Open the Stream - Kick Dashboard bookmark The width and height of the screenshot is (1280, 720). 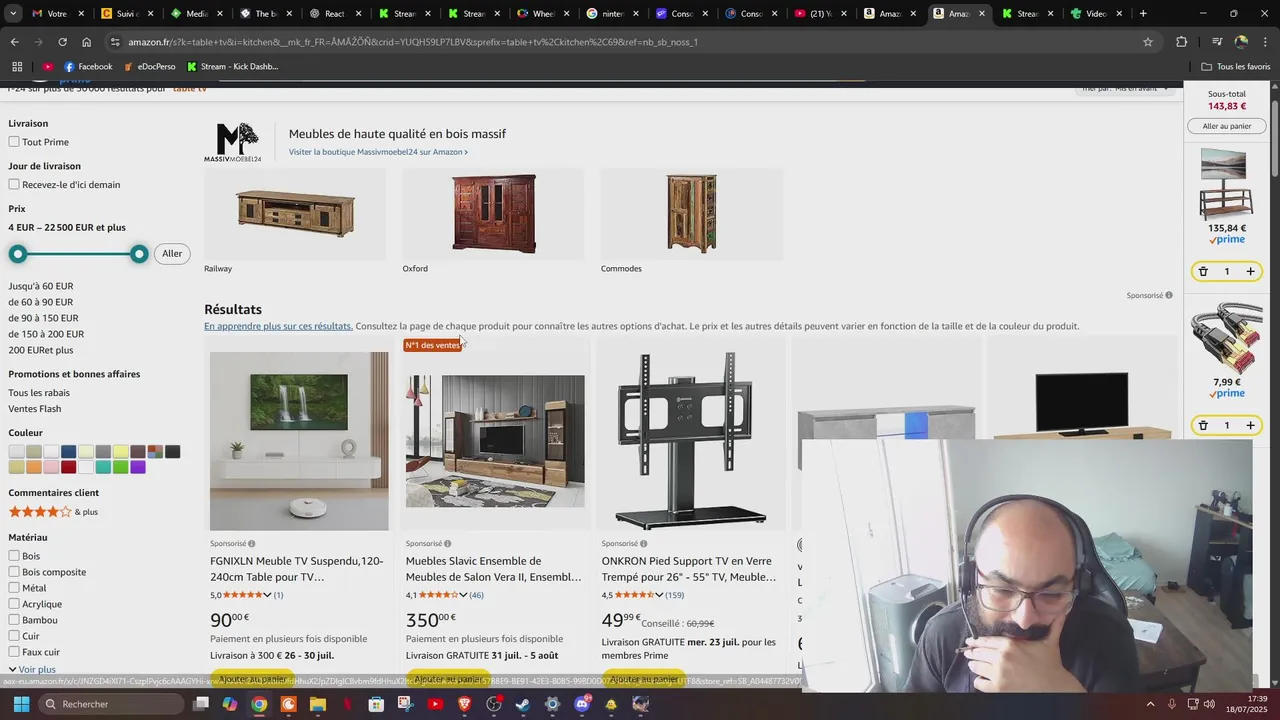tap(232, 67)
